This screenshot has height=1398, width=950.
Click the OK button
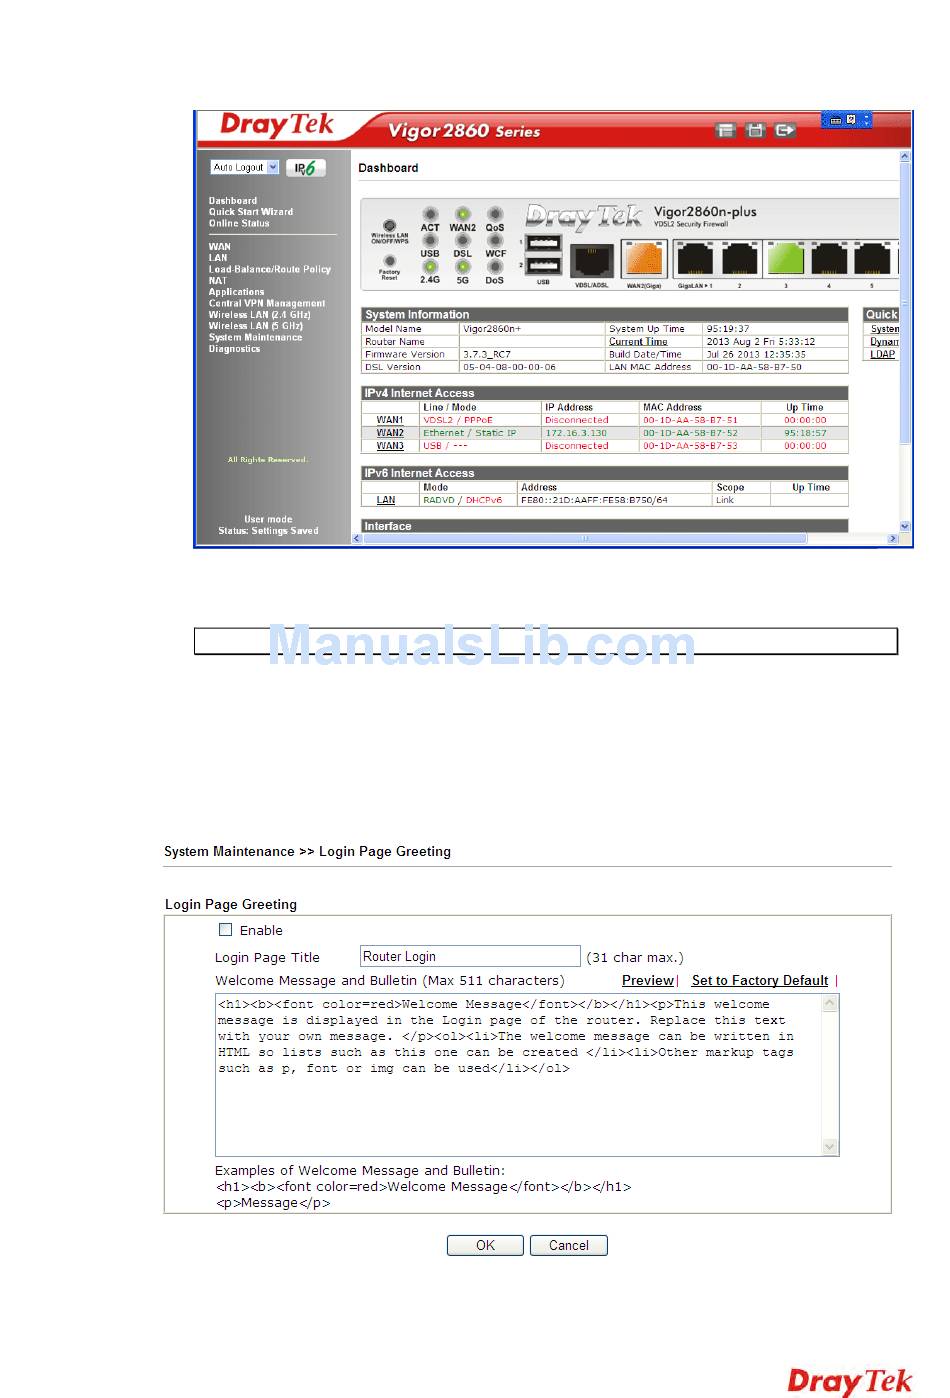(485, 1245)
